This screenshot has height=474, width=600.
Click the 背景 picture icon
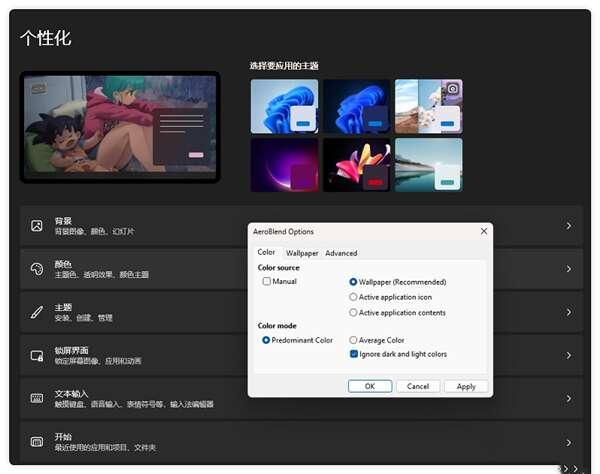point(37,226)
